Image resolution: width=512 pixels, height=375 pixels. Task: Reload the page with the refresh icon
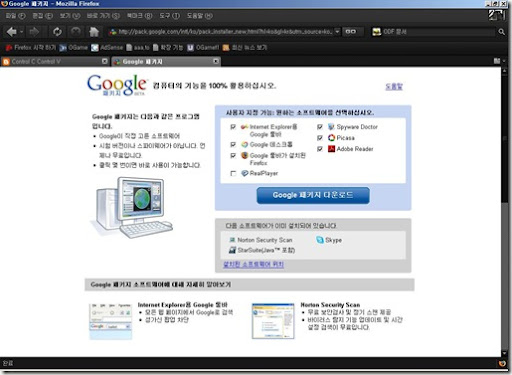(57, 32)
